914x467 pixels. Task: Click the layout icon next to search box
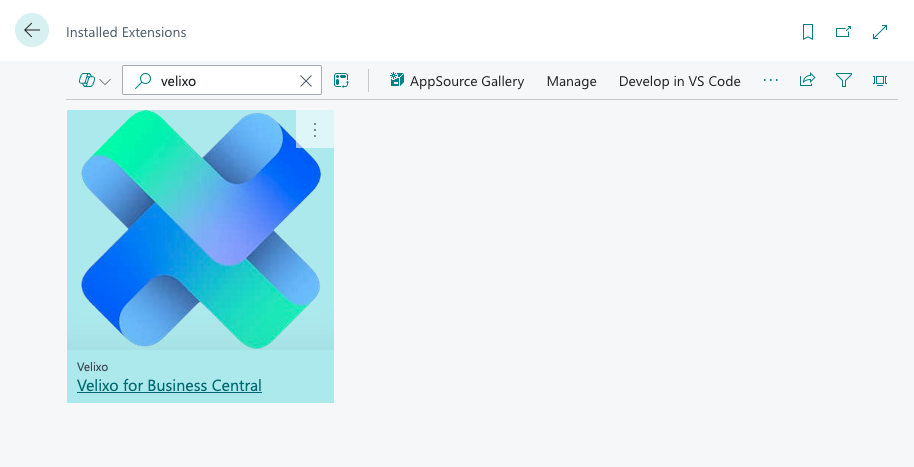341,81
